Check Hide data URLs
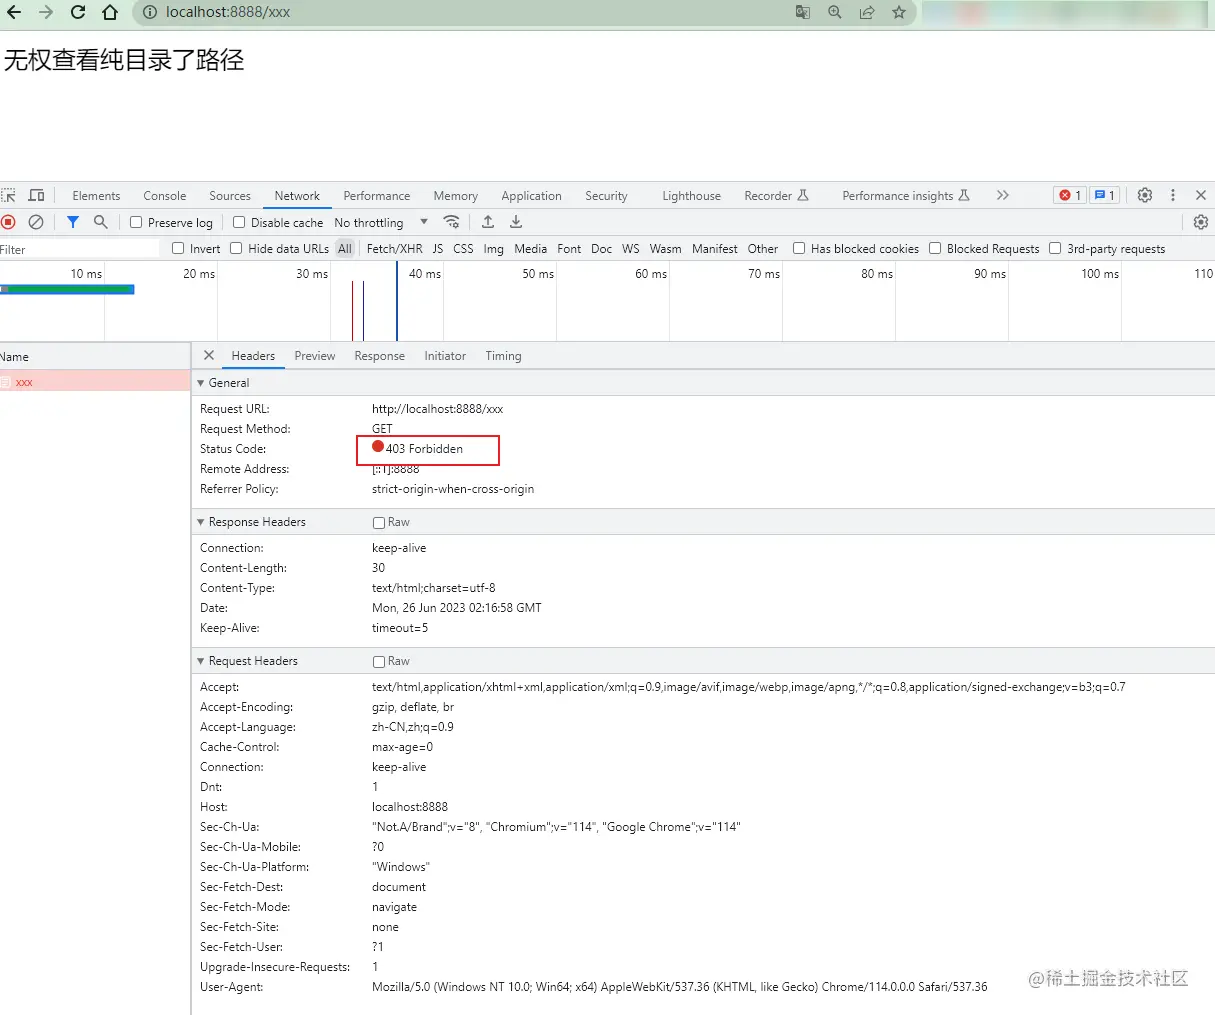This screenshot has height=1015, width=1215. (236, 248)
